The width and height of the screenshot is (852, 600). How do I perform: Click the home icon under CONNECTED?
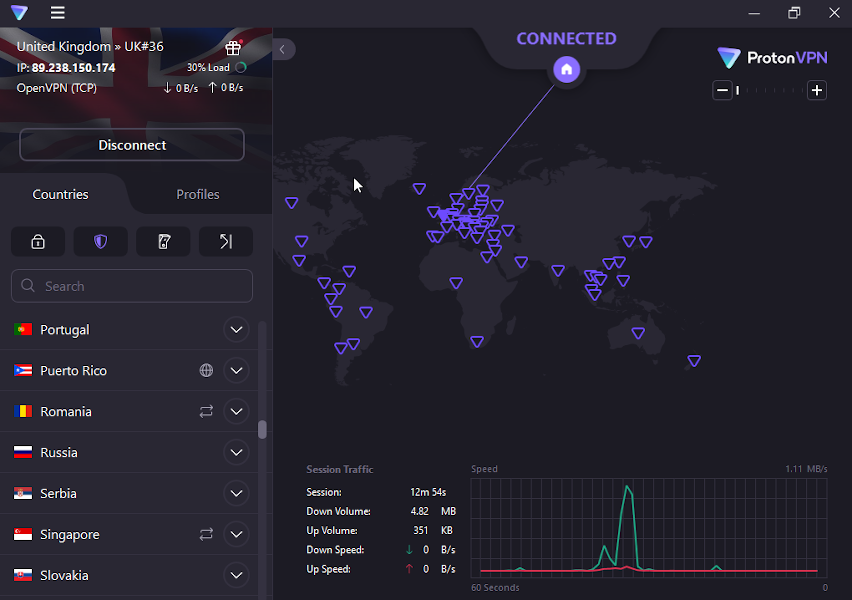point(567,69)
